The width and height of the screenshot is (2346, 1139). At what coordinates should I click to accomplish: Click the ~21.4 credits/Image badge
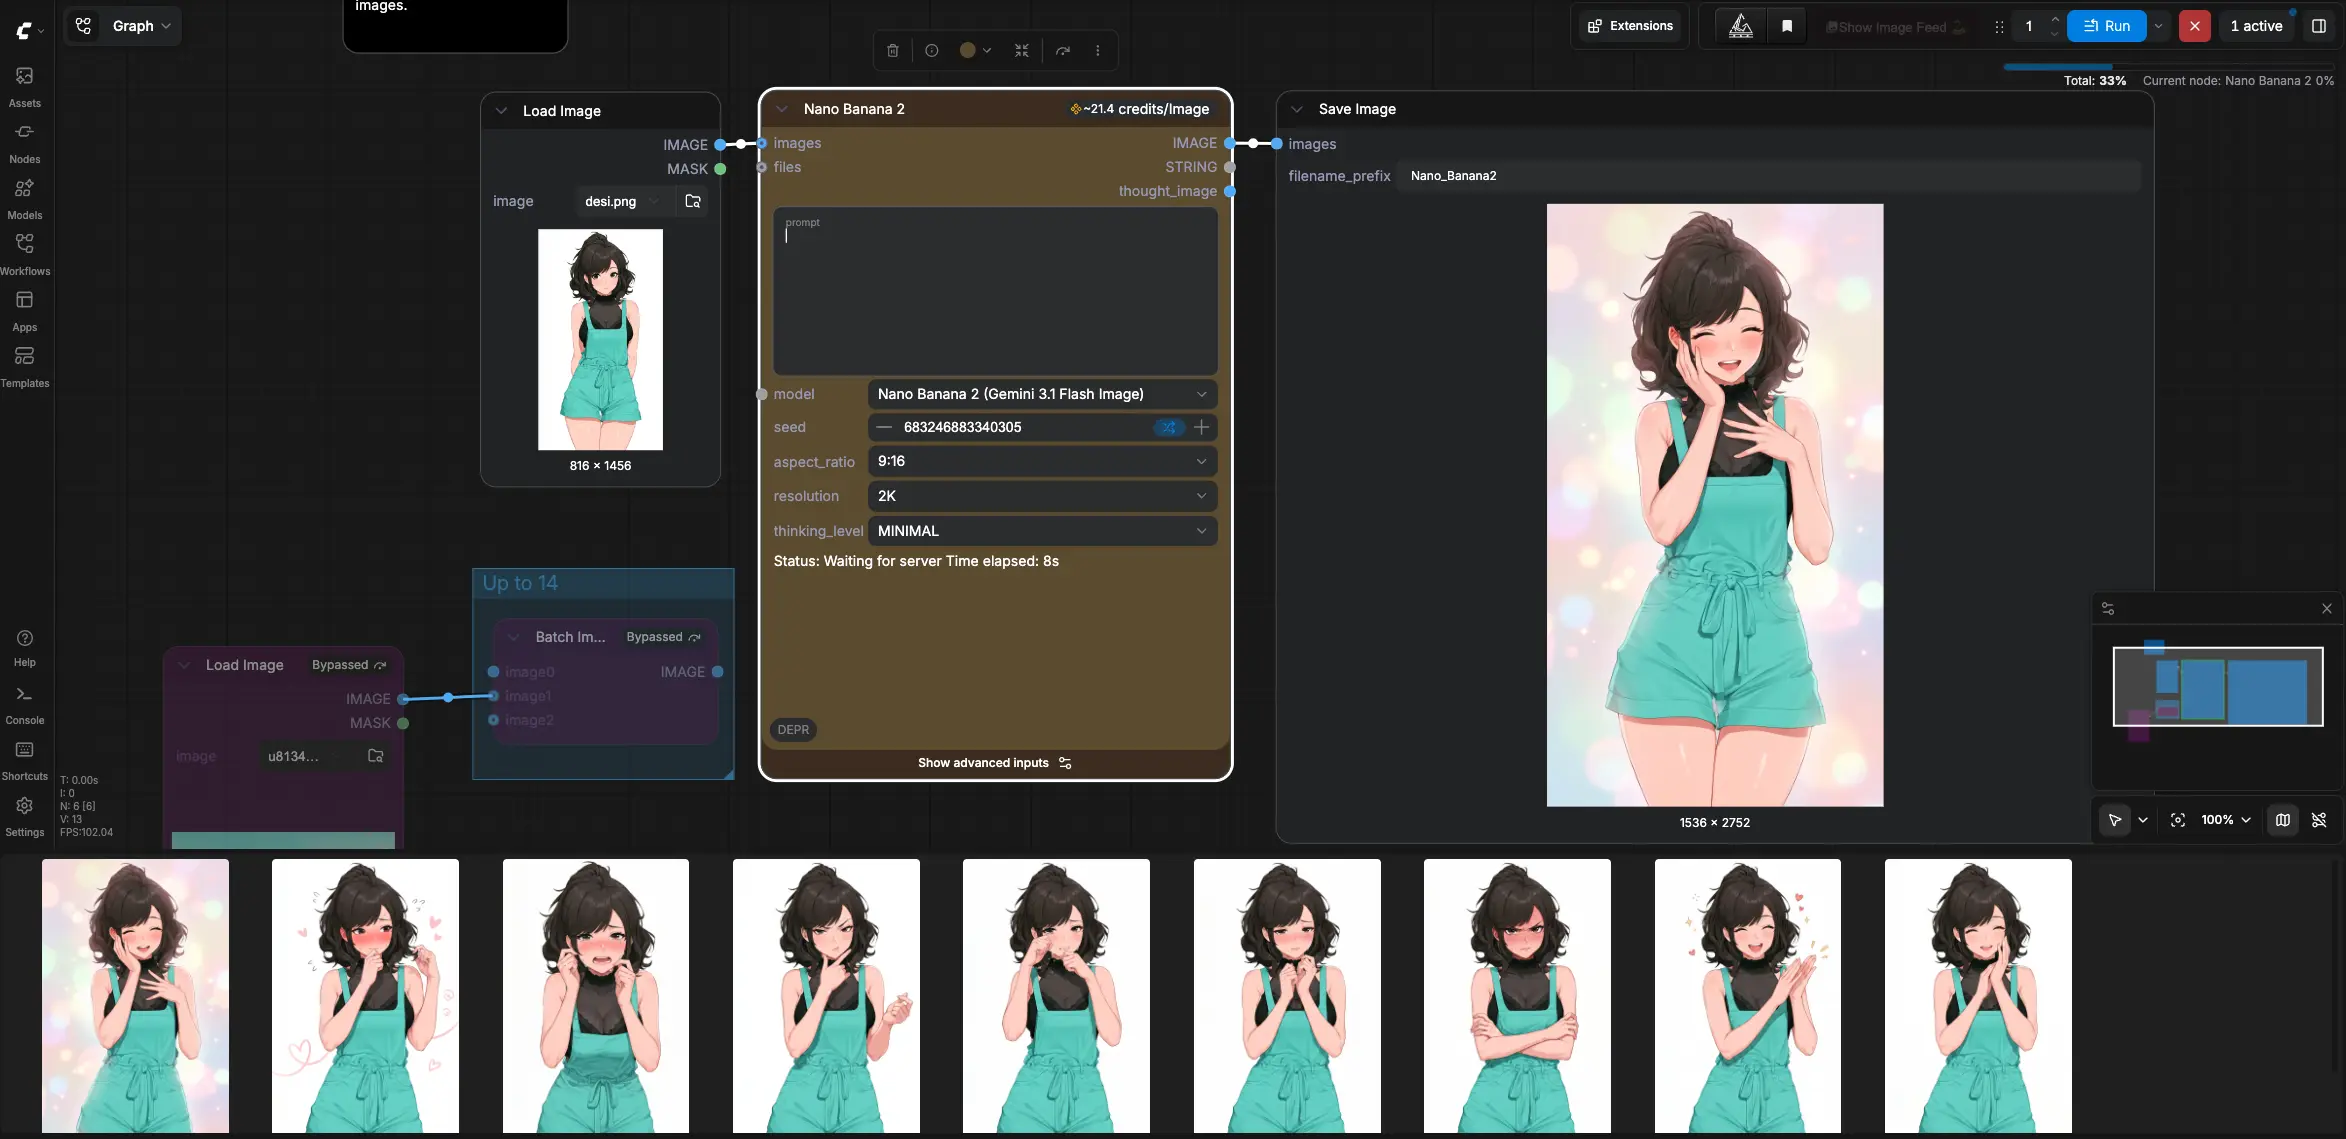1139,109
